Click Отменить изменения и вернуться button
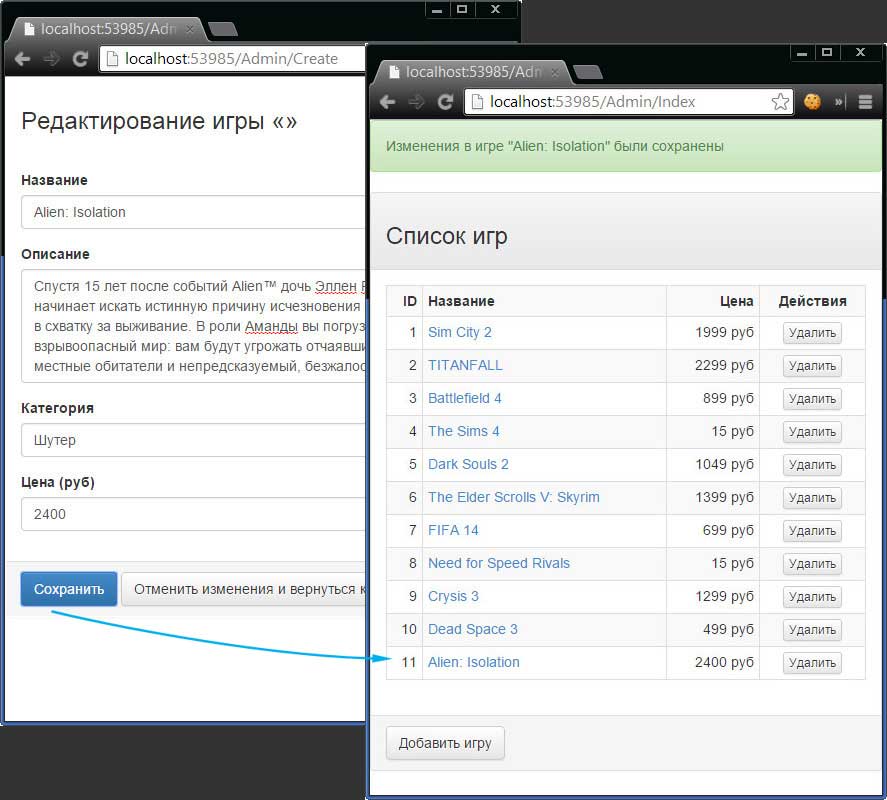Image resolution: width=887 pixels, height=800 pixels. [x=244, y=589]
